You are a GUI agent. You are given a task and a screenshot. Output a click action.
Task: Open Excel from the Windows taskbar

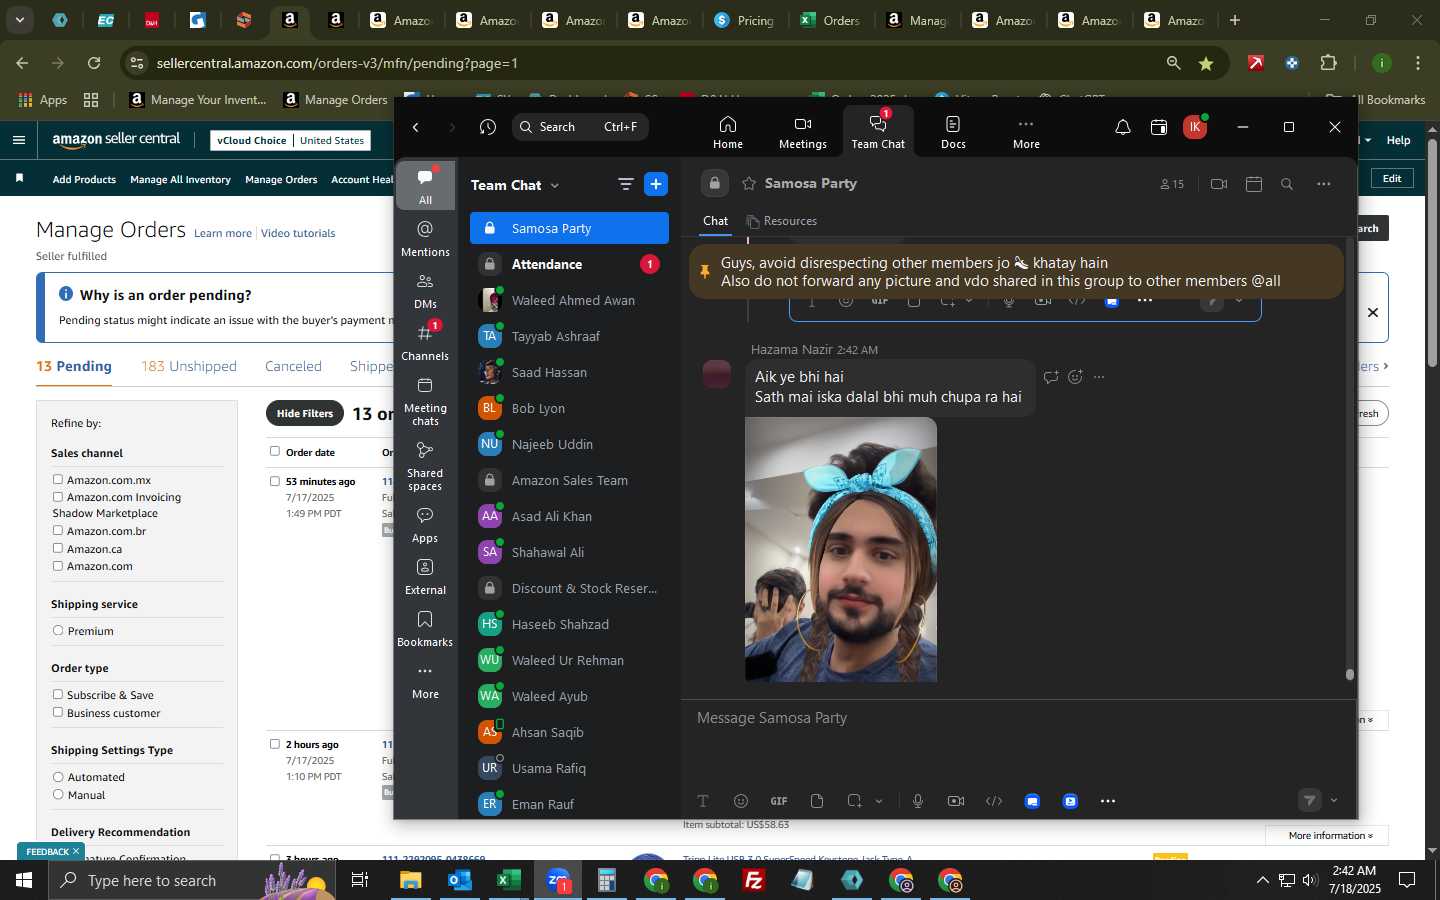click(x=508, y=880)
